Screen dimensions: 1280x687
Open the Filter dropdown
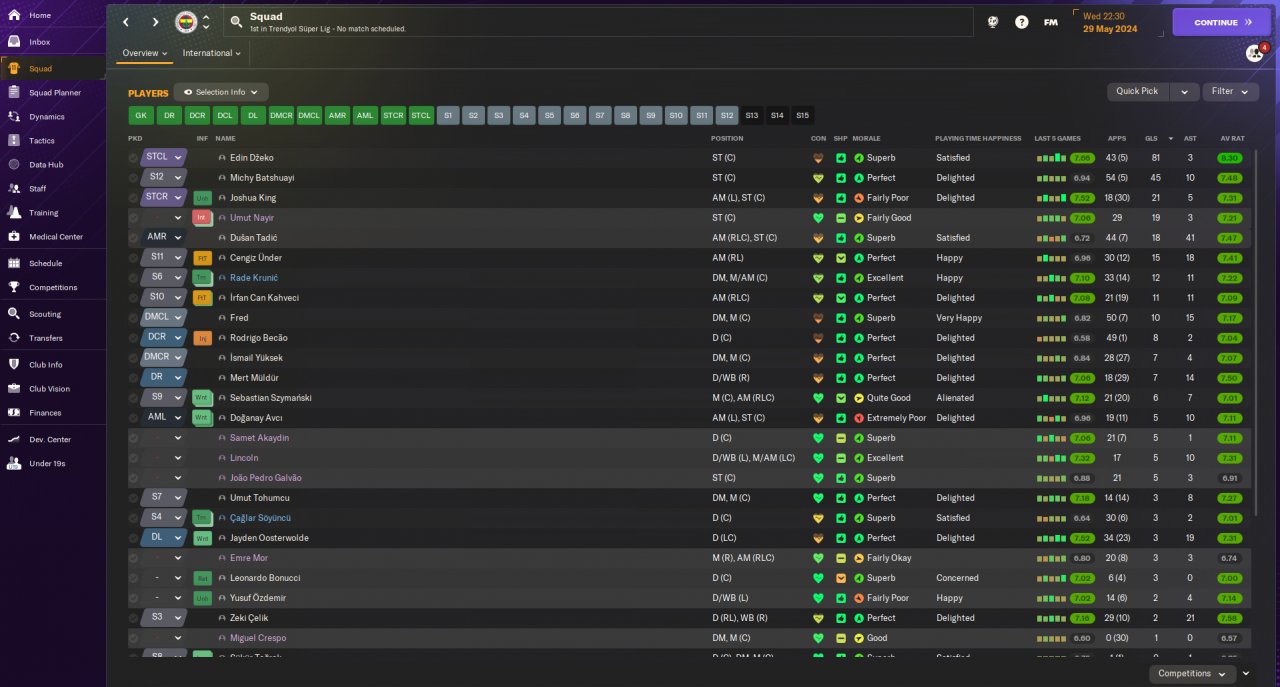(x=1230, y=92)
